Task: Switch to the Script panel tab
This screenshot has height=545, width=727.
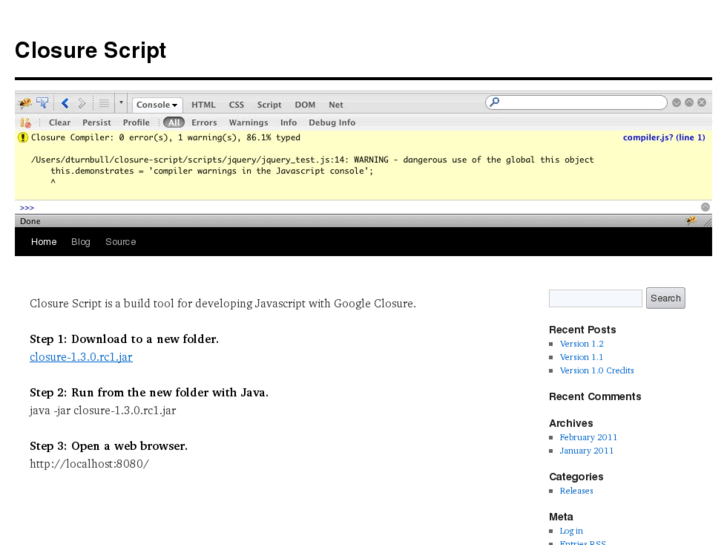Action: (269, 105)
